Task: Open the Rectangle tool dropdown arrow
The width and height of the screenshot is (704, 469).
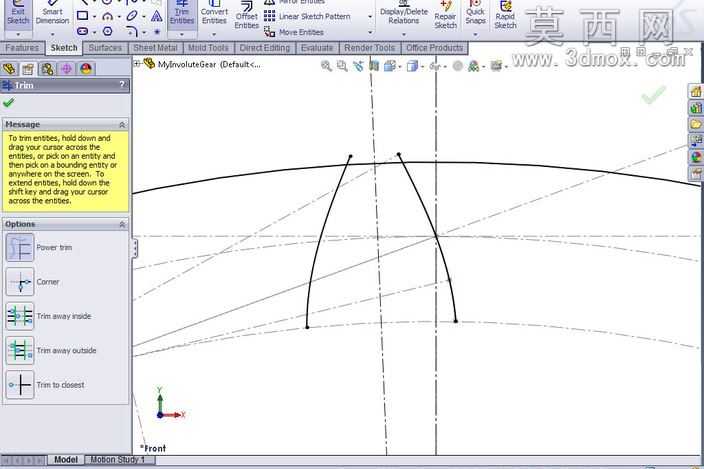Action: (94, 17)
